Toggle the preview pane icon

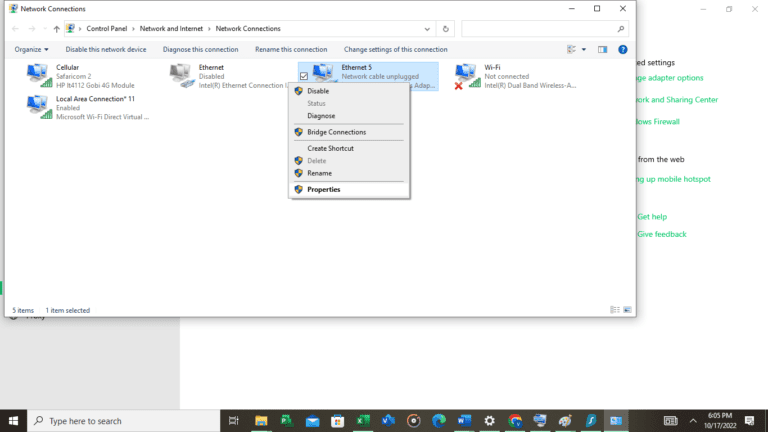click(x=602, y=49)
